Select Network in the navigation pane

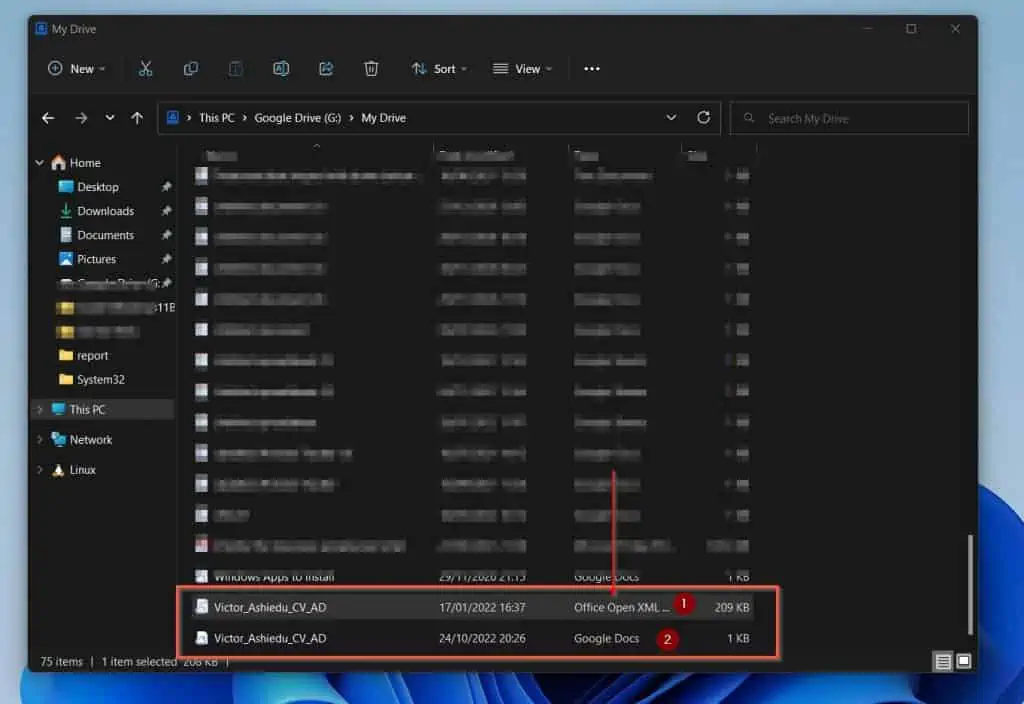[91, 440]
